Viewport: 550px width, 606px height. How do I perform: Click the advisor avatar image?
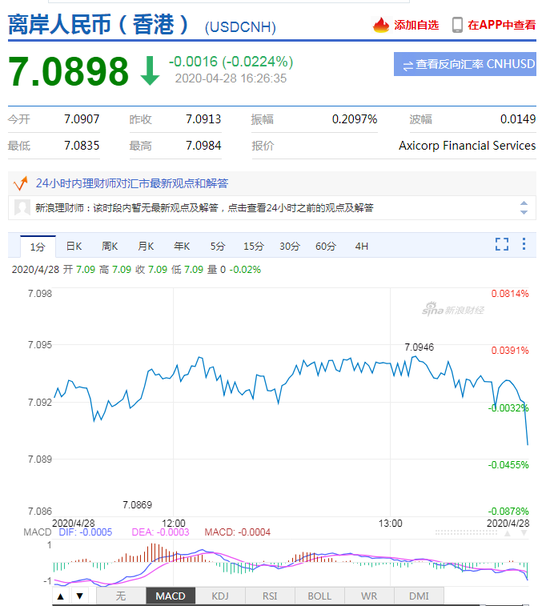pos(22,208)
